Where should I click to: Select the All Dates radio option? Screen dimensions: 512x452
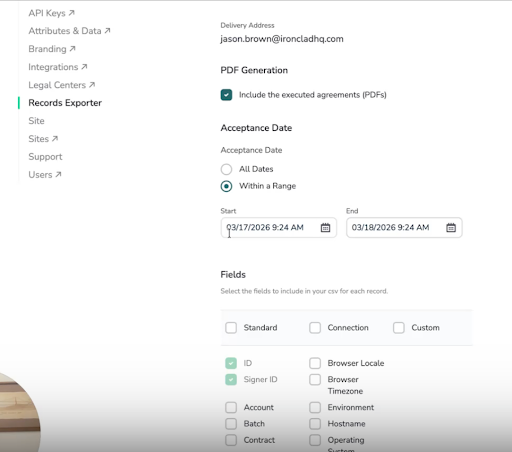226,169
